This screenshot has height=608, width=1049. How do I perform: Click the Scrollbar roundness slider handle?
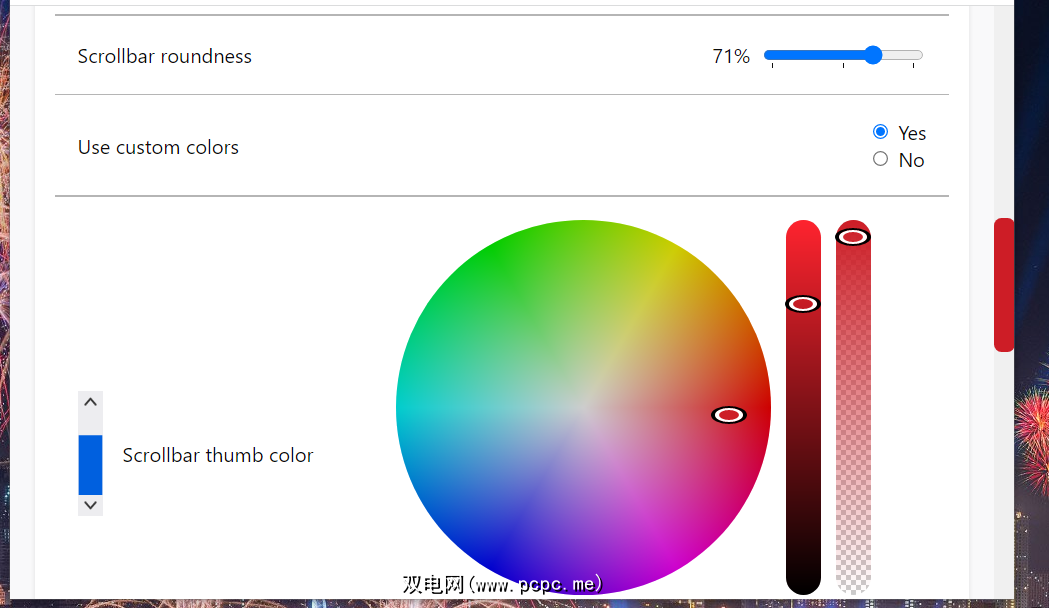[873, 56]
